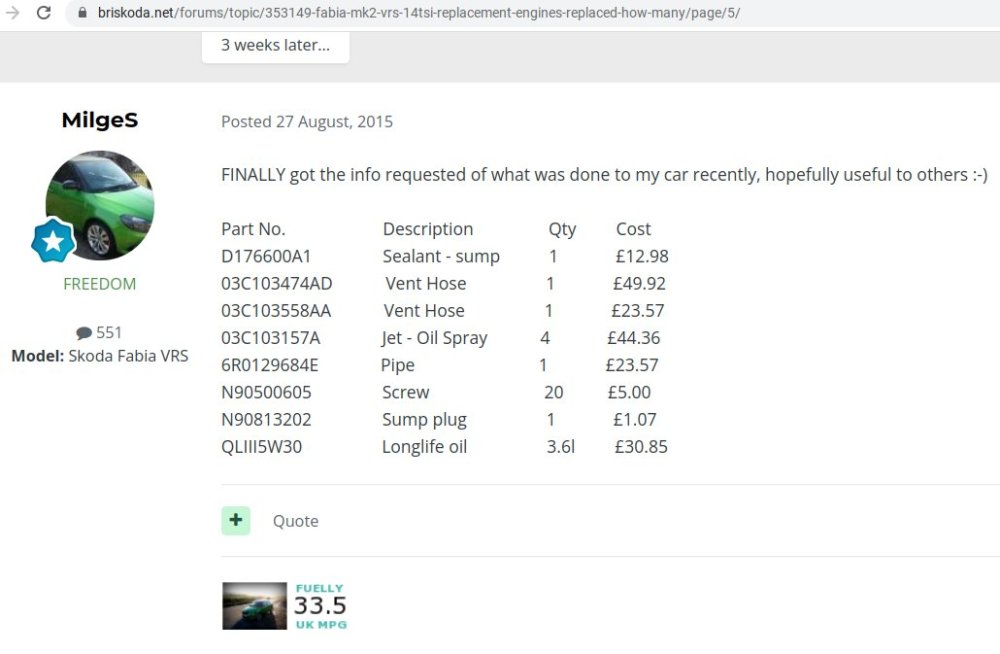Open MilgeS user profile name
Screen dimensions: 1000x654
[x=99, y=120]
